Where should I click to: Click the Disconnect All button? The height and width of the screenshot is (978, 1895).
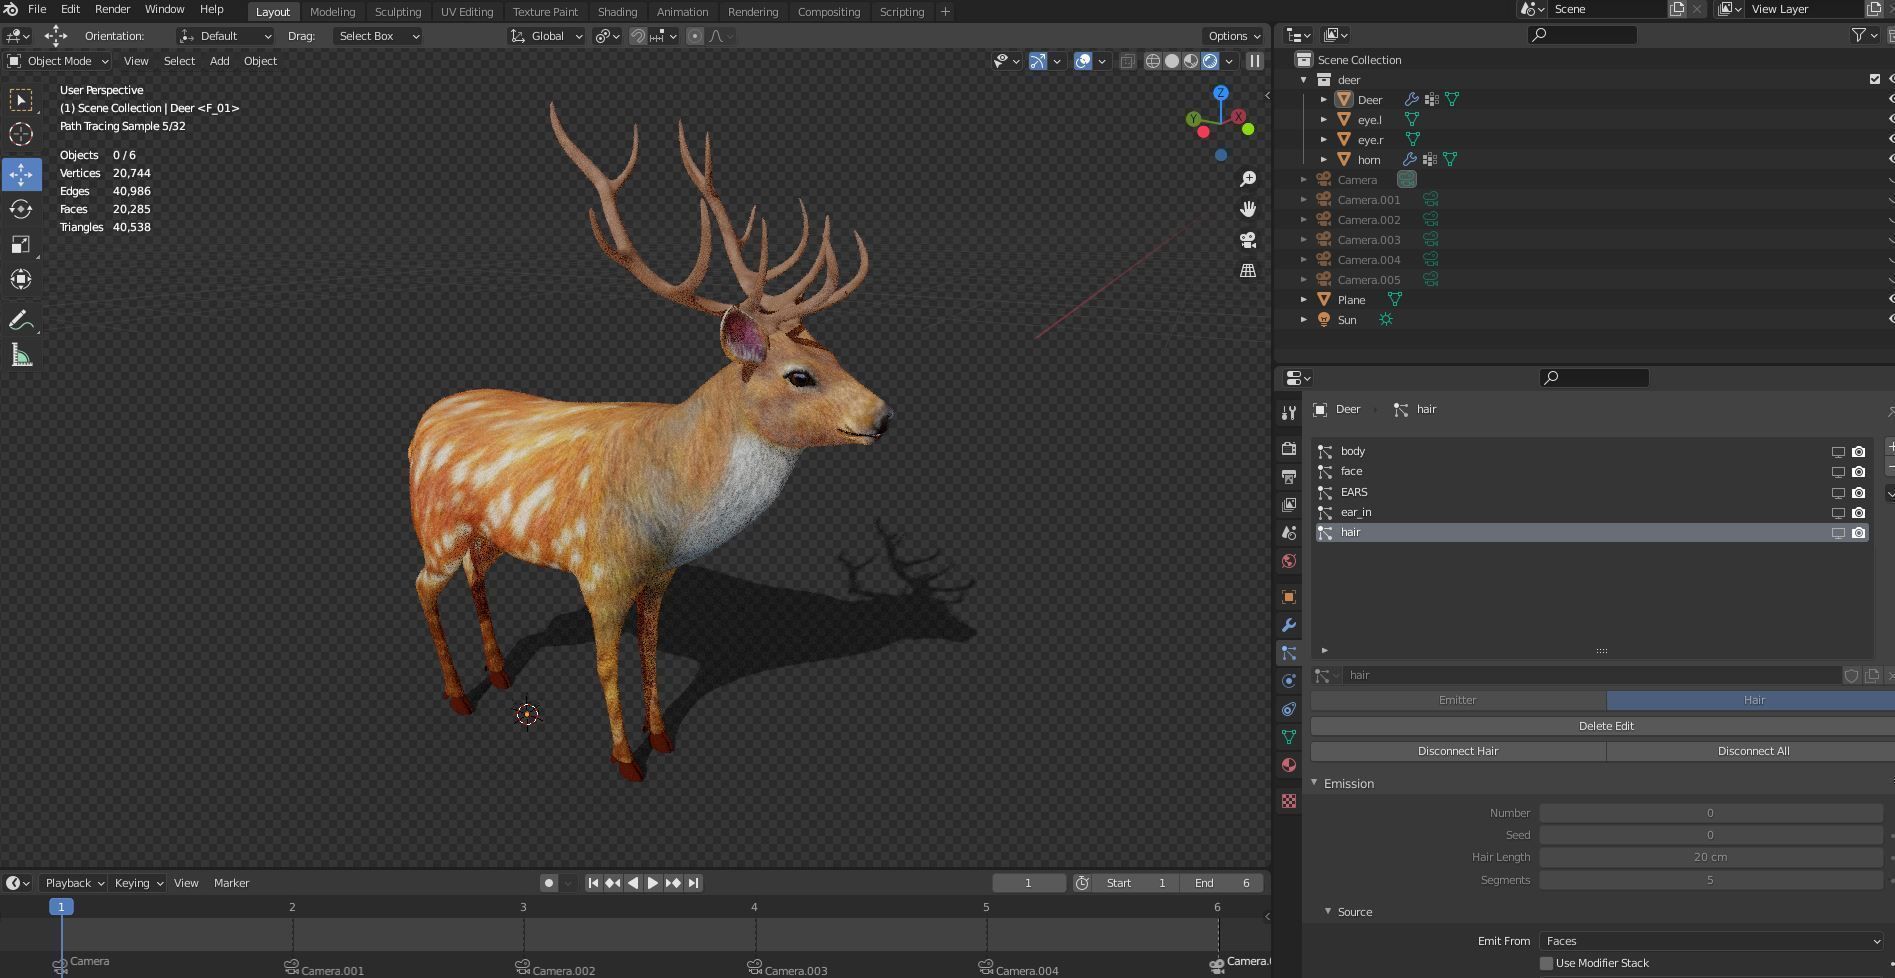point(1753,751)
